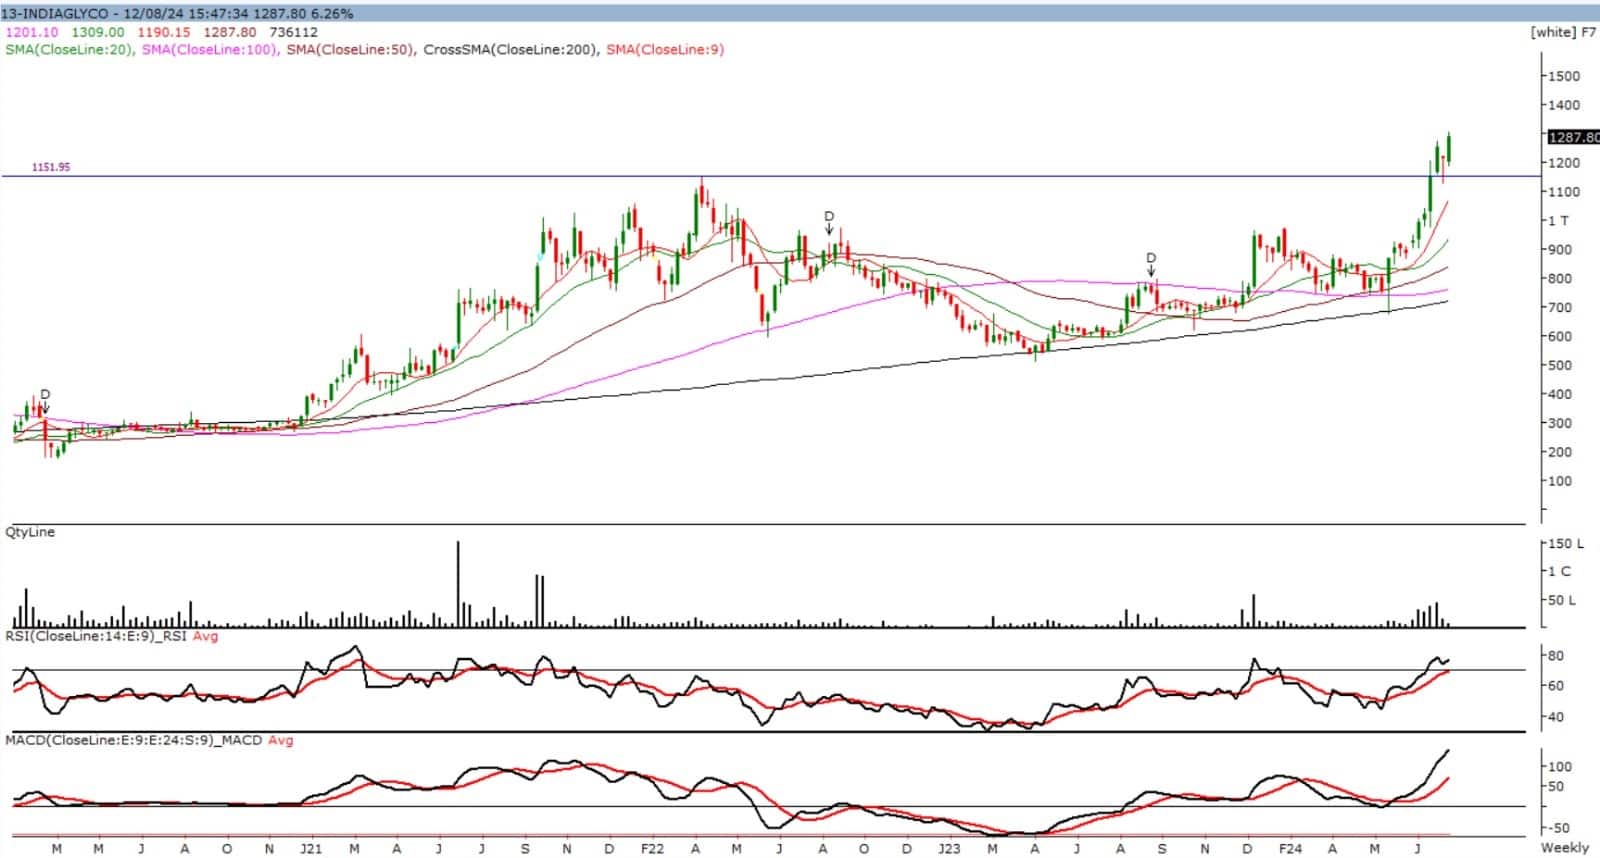Screen dimensions: 1600x858
Task: Click the QtyLine panel label
Action: tap(30, 532)
